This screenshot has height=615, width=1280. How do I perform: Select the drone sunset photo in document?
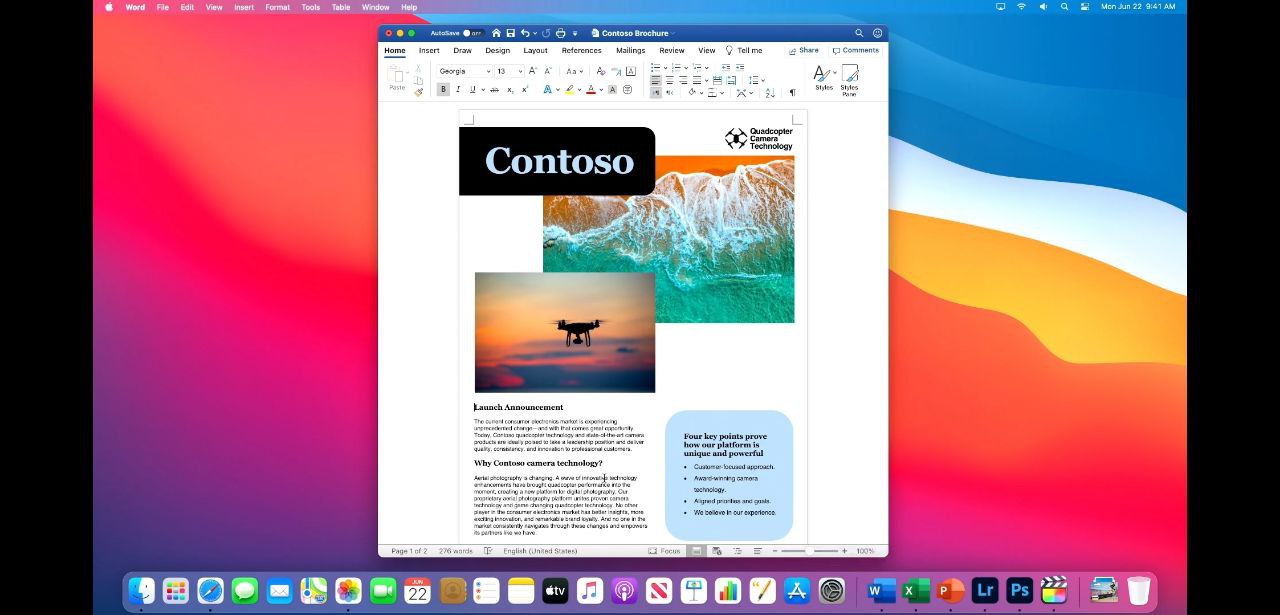(x=565, y=332)
